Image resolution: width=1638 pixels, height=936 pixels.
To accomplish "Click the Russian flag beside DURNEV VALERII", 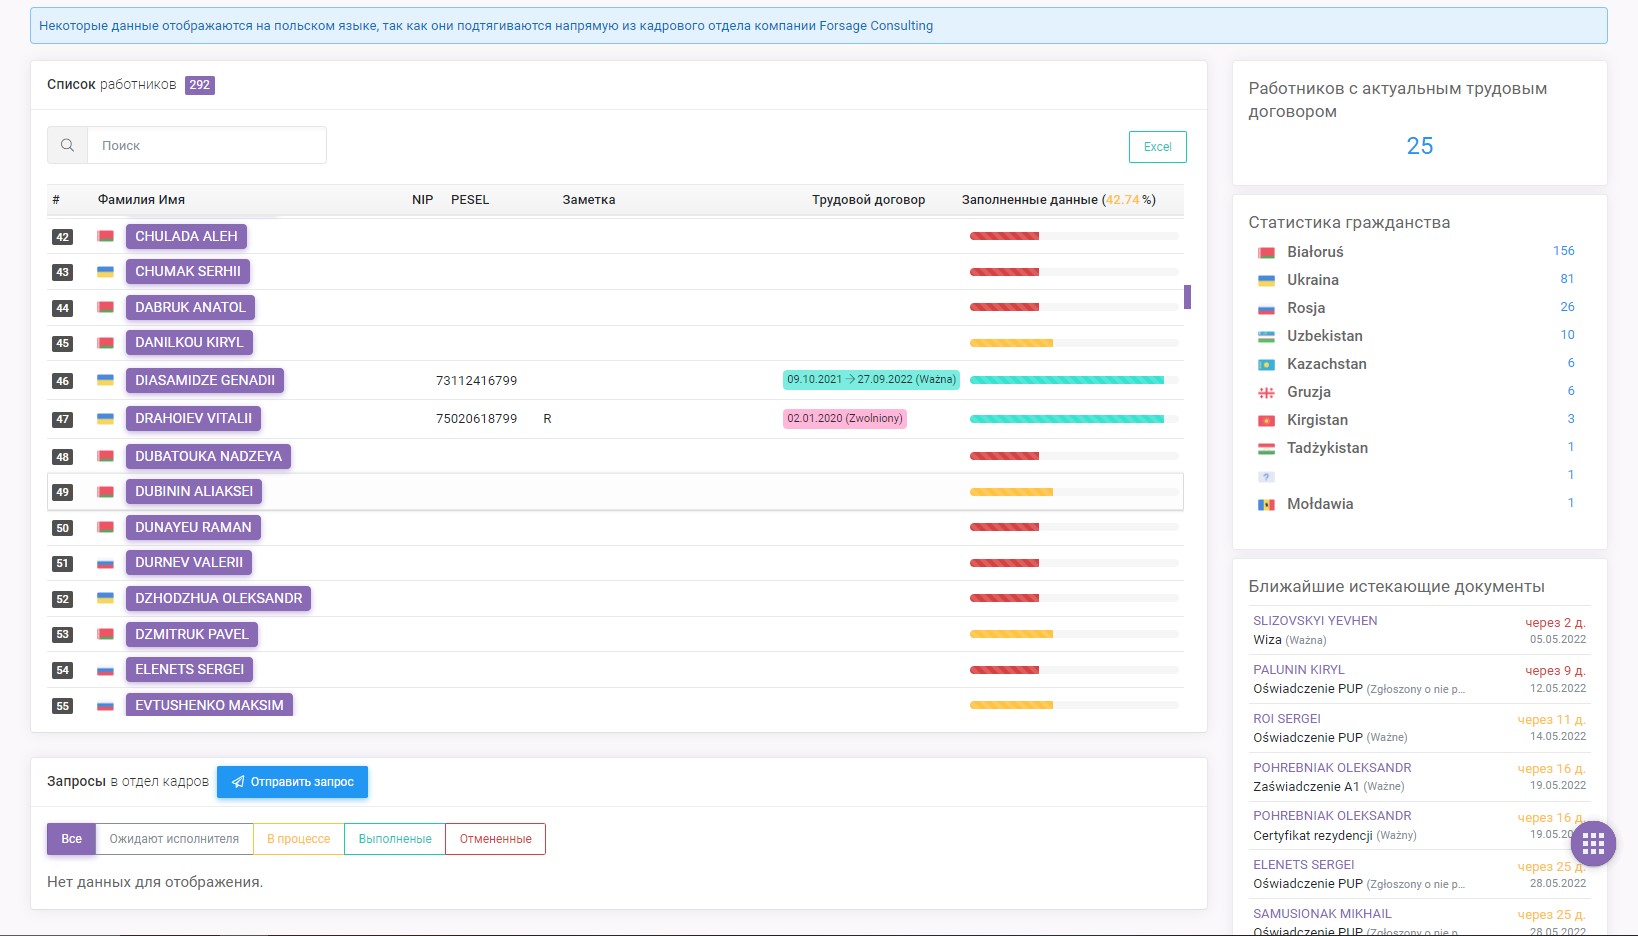I will point(105,563).
